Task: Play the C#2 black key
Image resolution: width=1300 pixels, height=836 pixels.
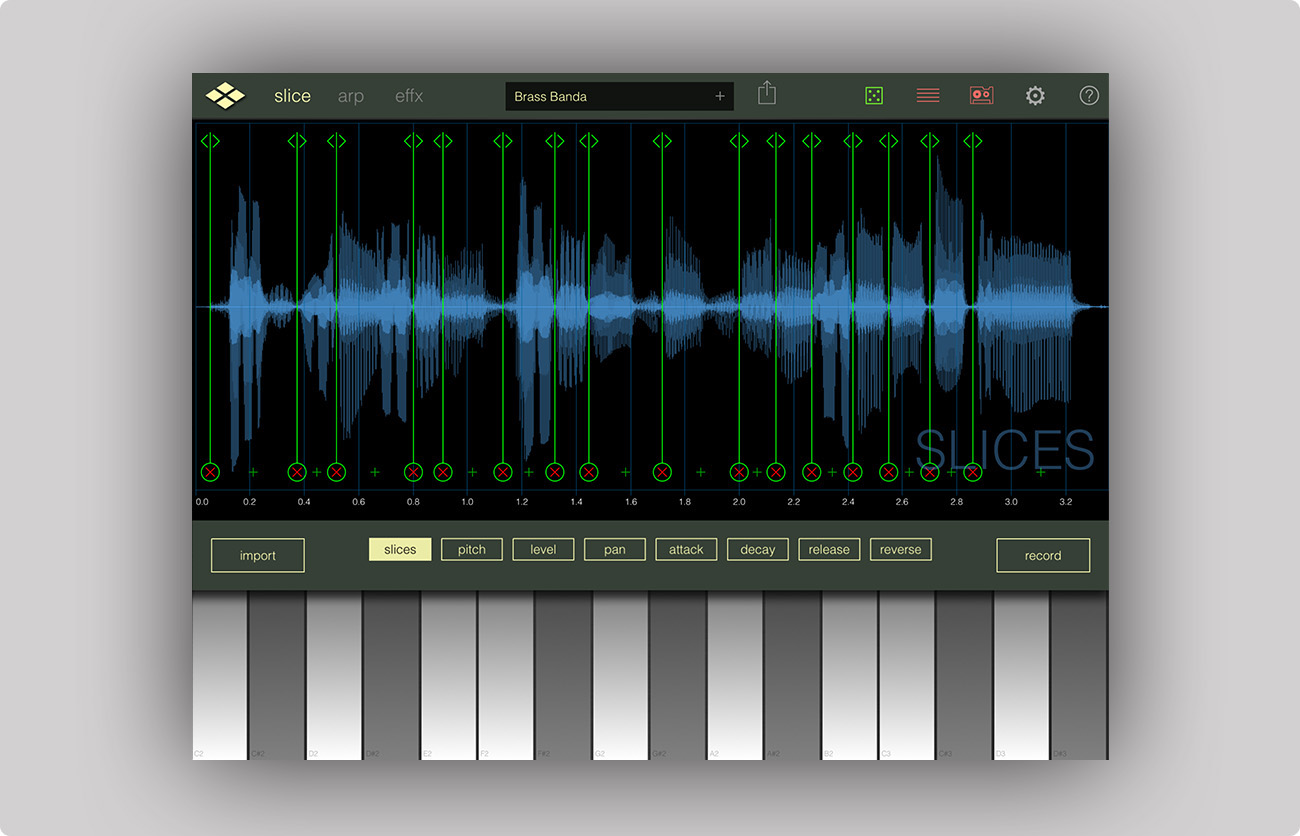Action: point(277,675)
